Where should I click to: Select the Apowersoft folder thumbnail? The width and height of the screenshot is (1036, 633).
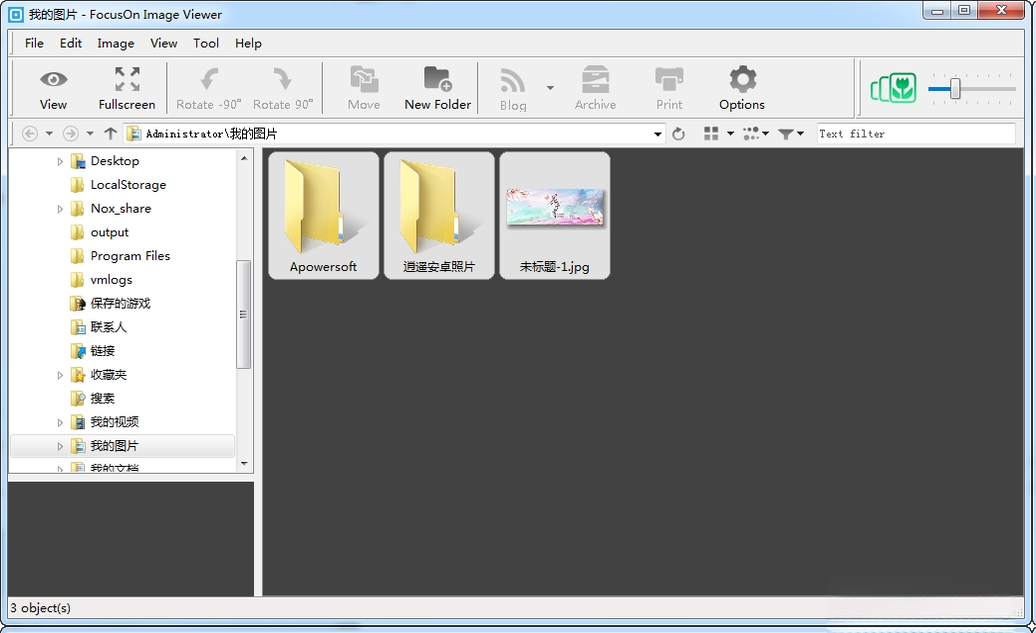point(323,215)
